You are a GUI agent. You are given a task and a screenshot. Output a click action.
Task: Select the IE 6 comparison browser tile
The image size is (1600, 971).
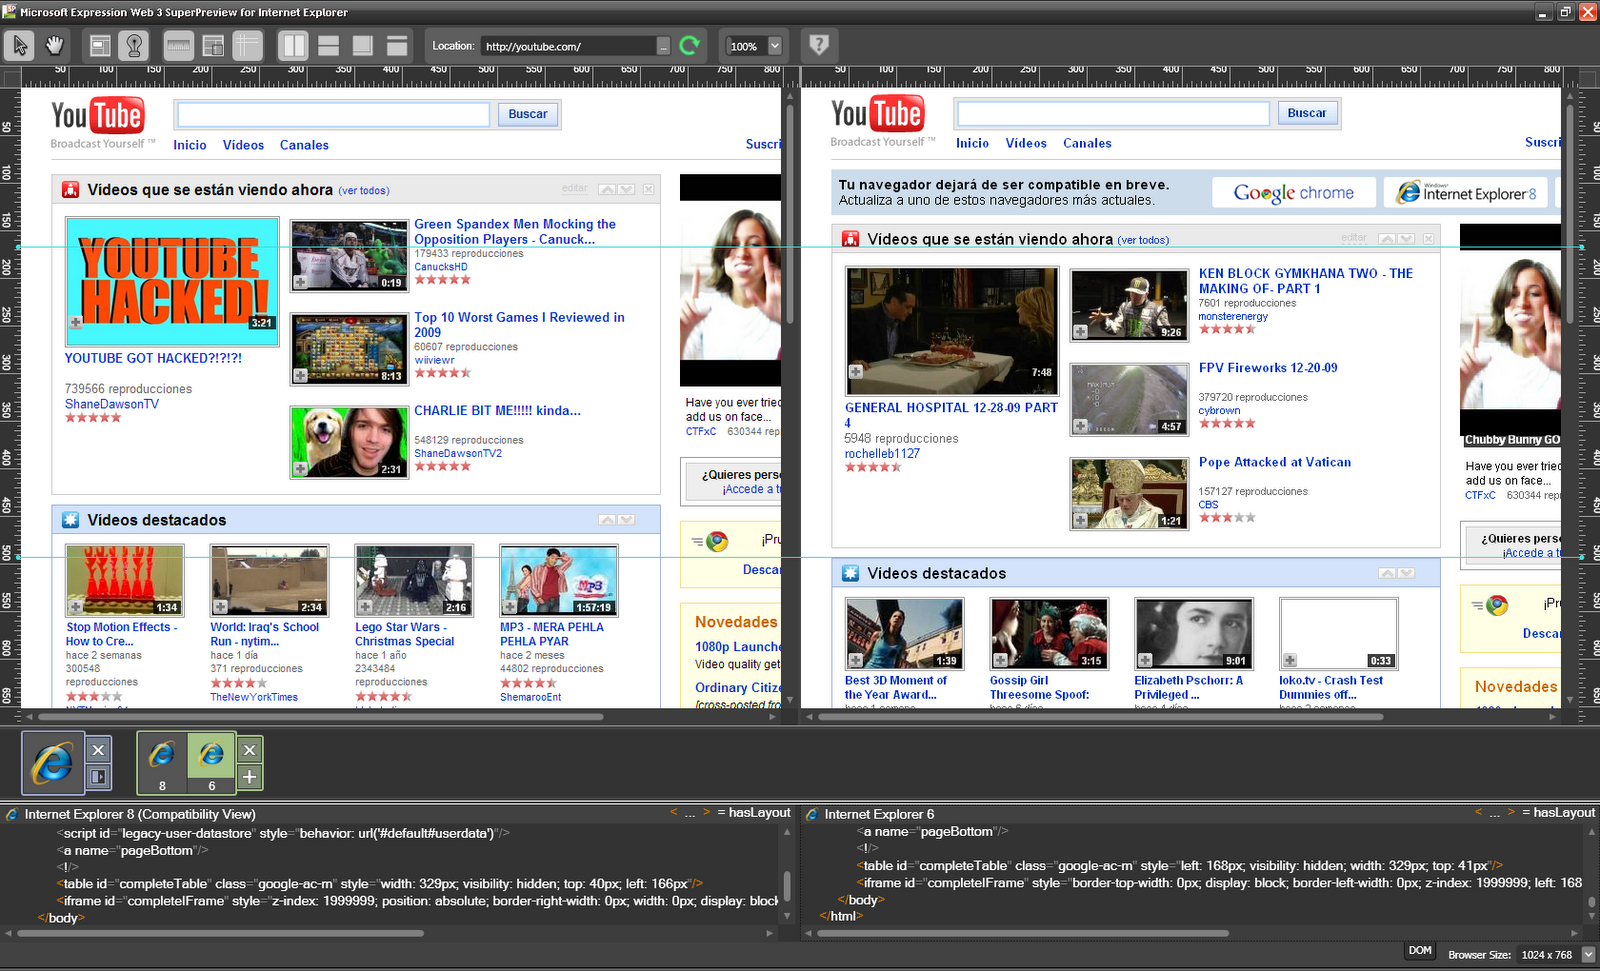coord(211,763)
